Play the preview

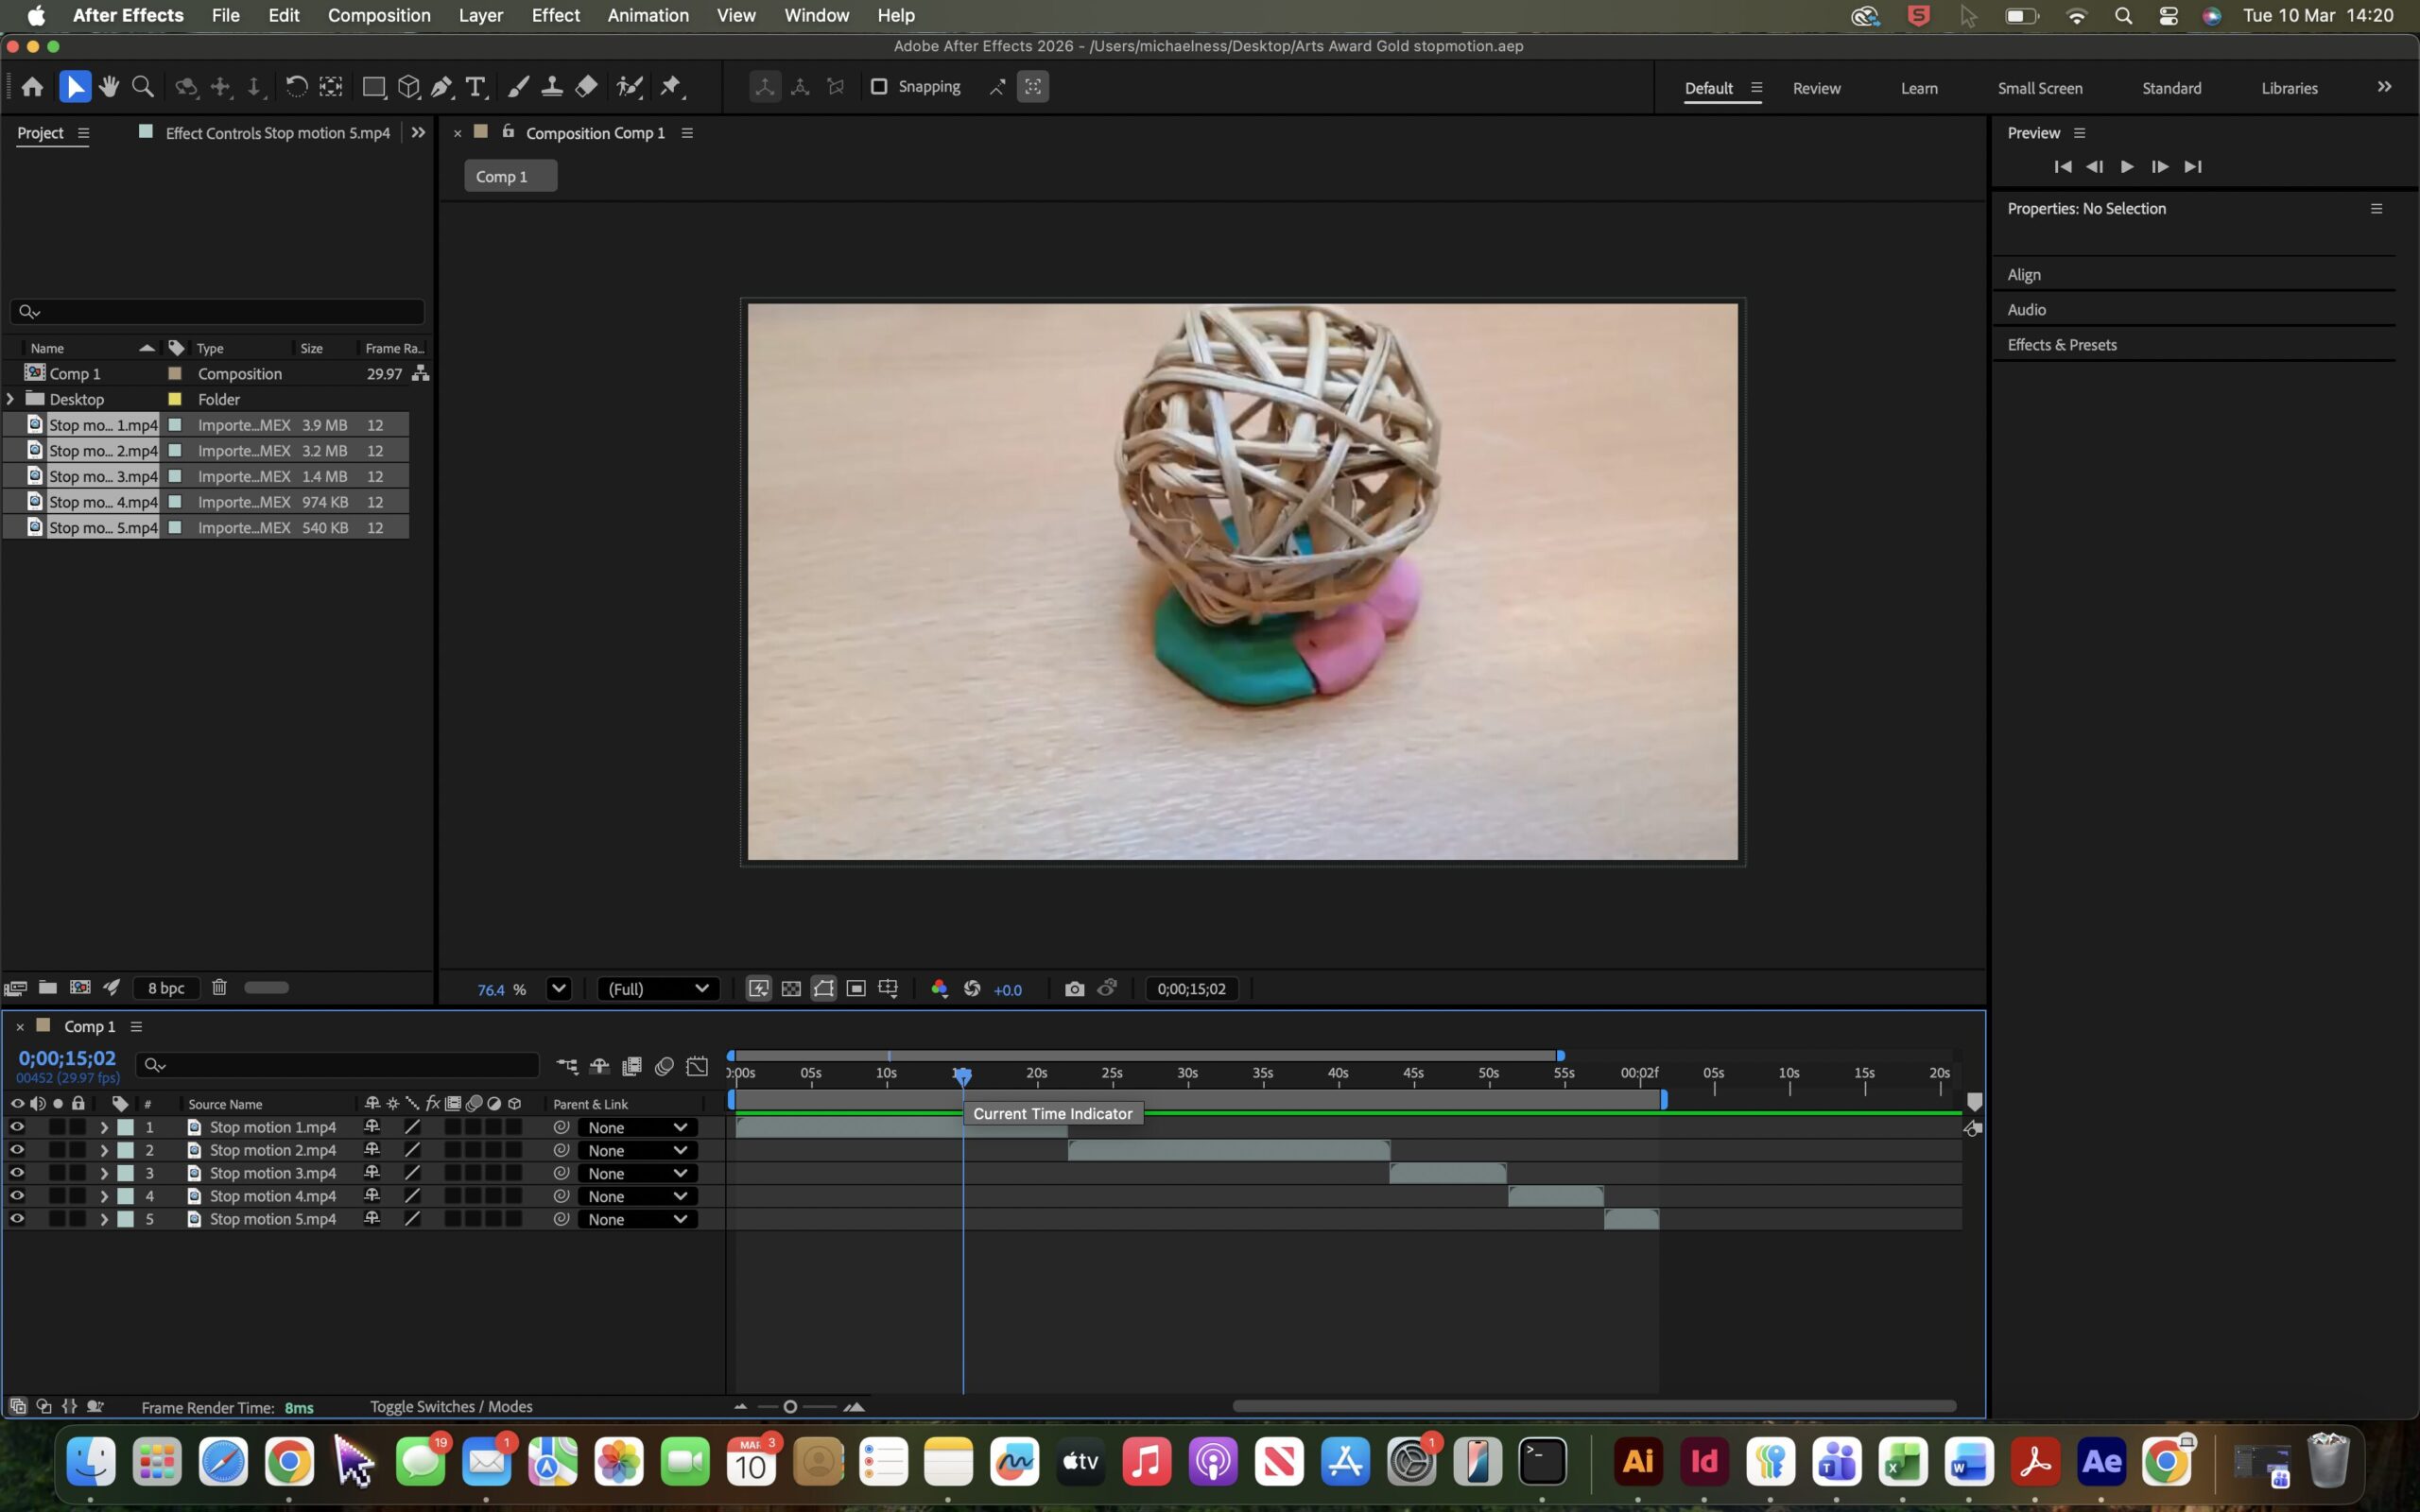[2127, 167]
